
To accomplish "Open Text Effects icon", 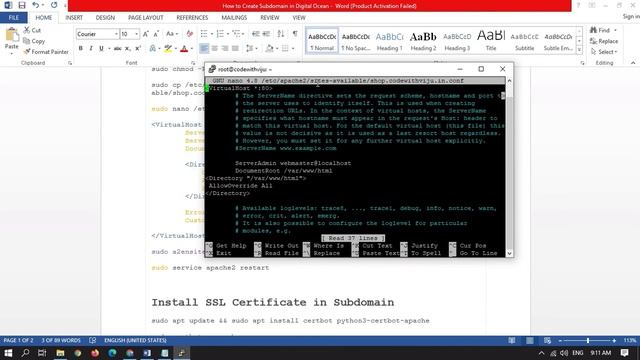I will point(153,49).
